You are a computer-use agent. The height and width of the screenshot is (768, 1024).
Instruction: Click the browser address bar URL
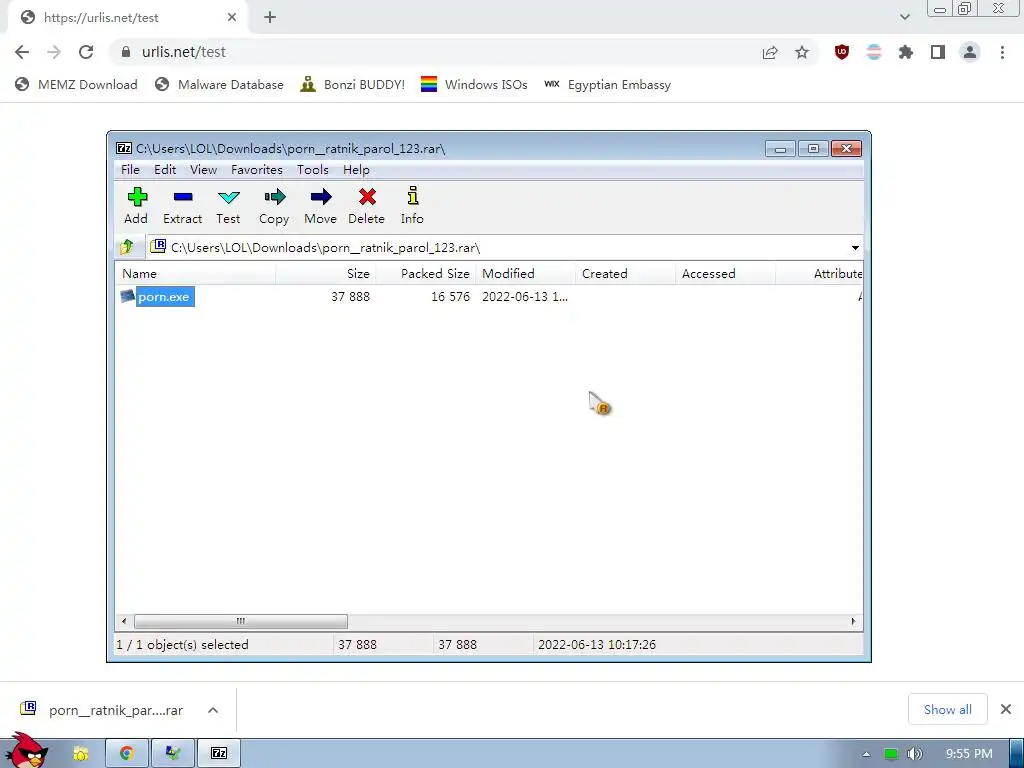coord(184,52)
